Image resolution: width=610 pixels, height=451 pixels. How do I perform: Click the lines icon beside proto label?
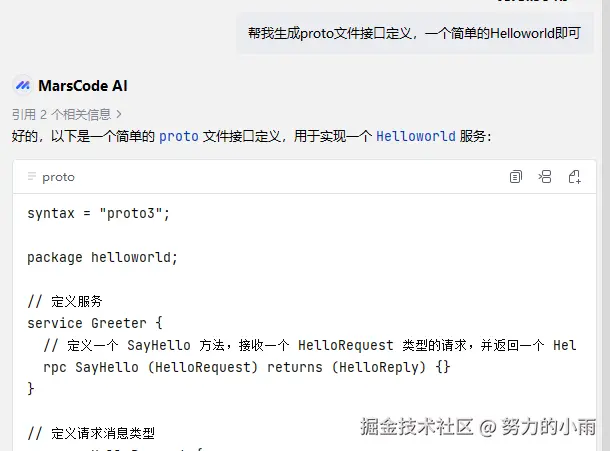32,177
